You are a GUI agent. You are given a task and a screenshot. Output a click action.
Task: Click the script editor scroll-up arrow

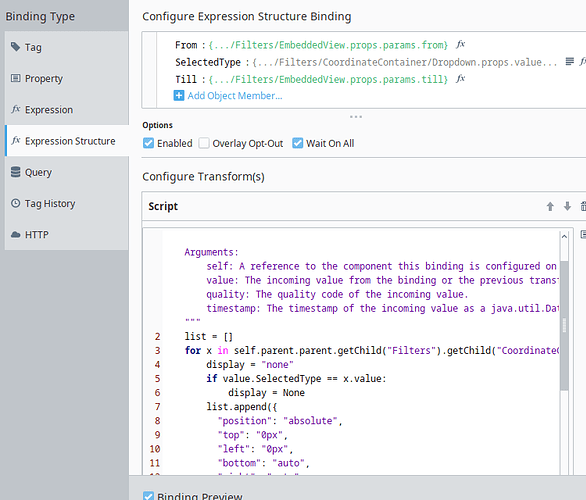564,236
